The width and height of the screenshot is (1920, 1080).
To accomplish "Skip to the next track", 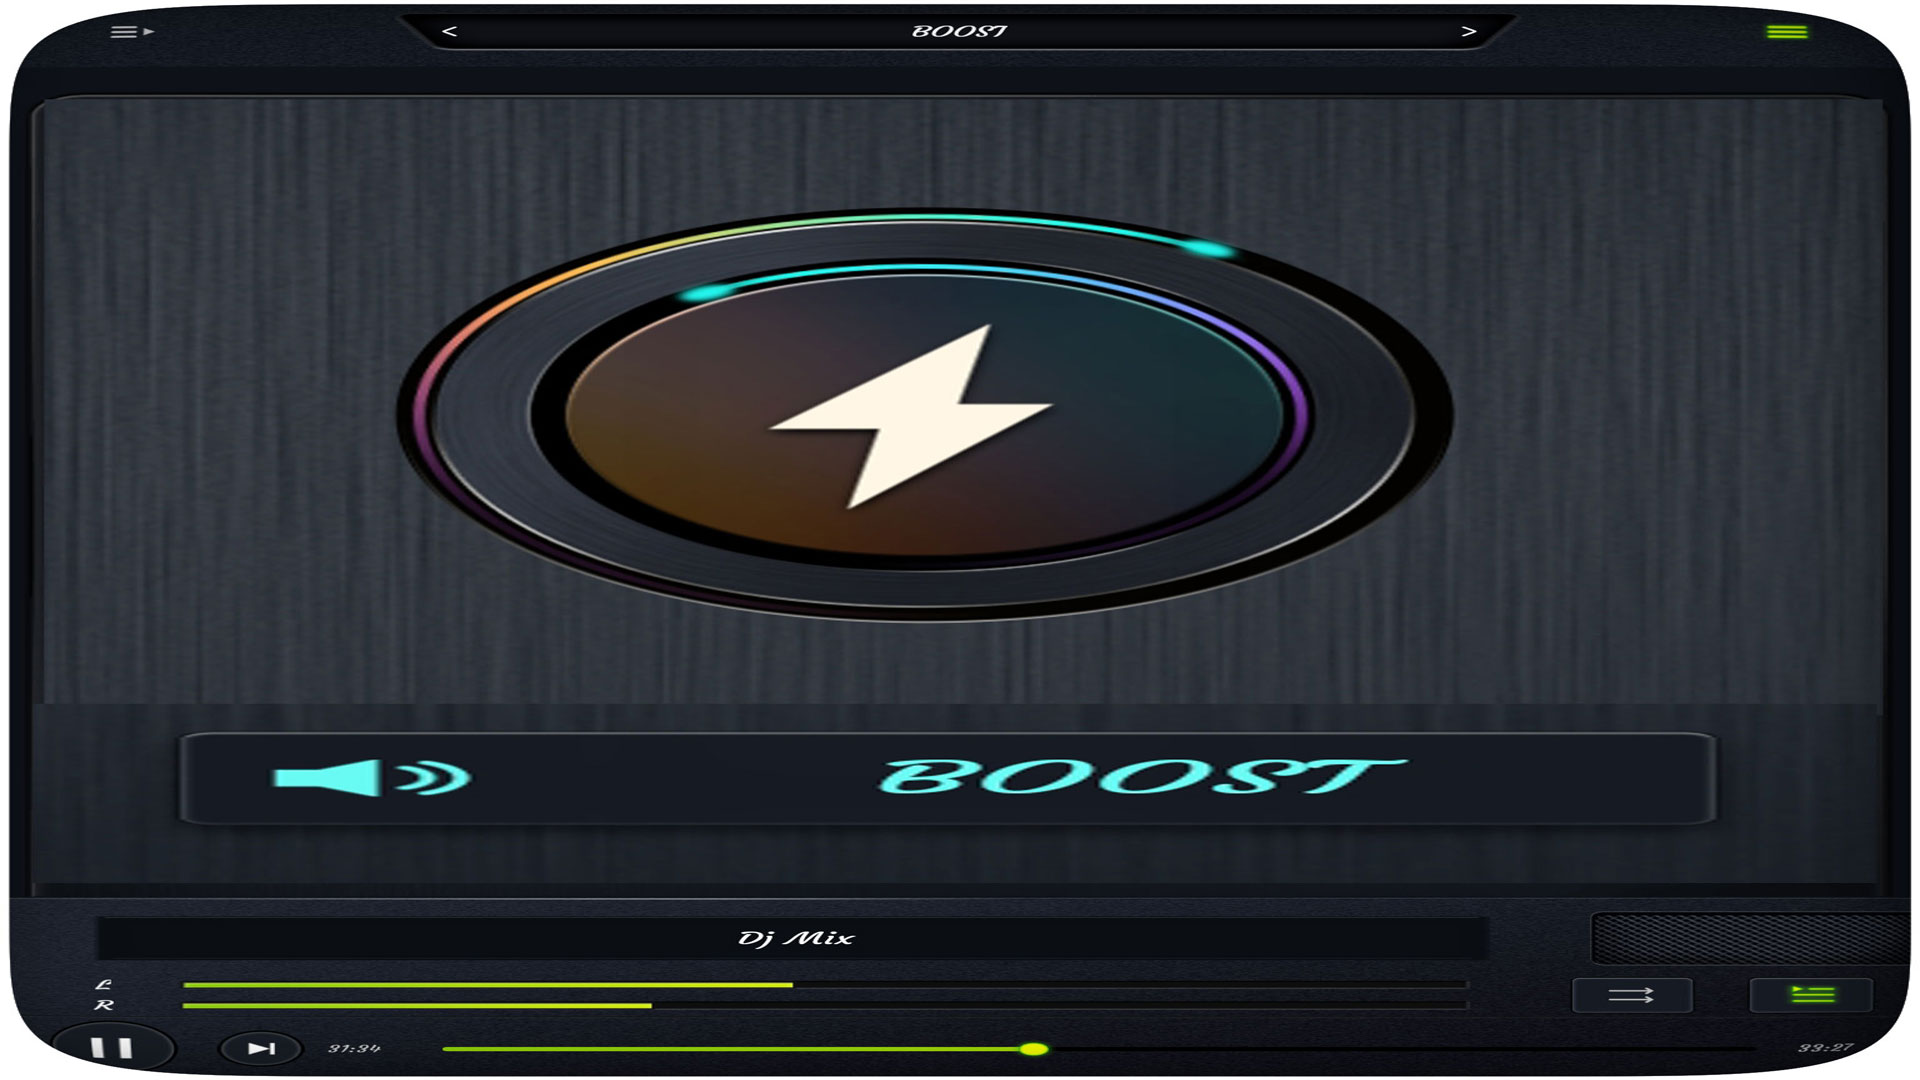I will coord(260,1049).
